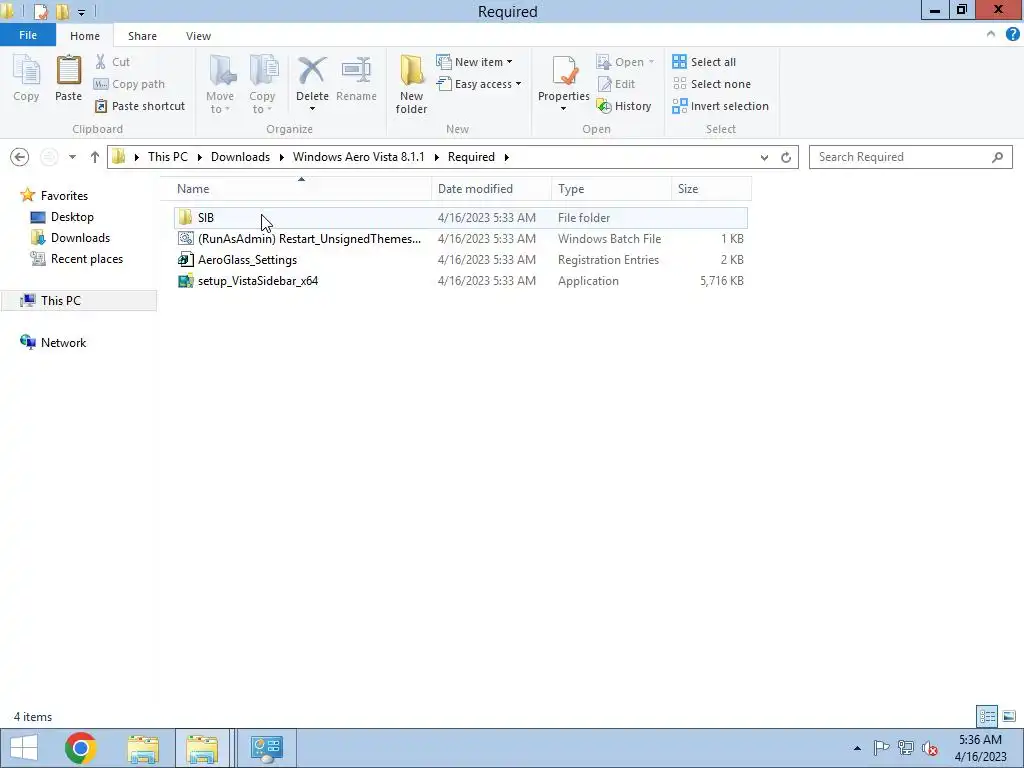
Task: Click Invert selection in ribbon
Action: [720, 106]
